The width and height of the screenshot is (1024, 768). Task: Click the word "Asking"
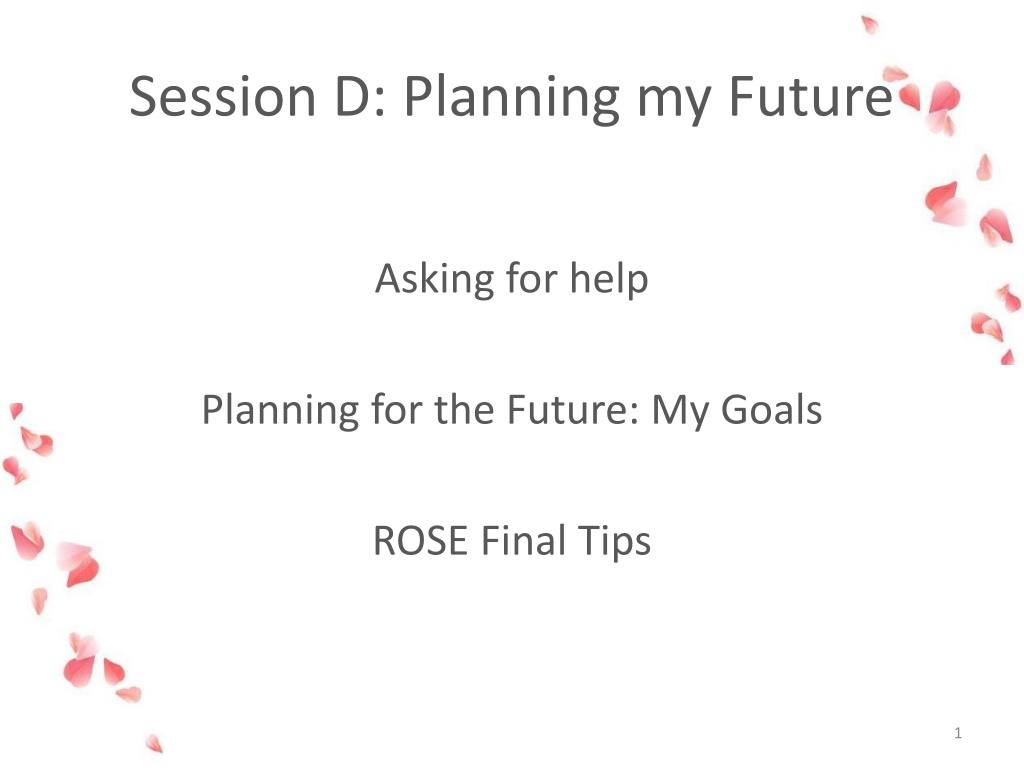click(x=434, y=280)
